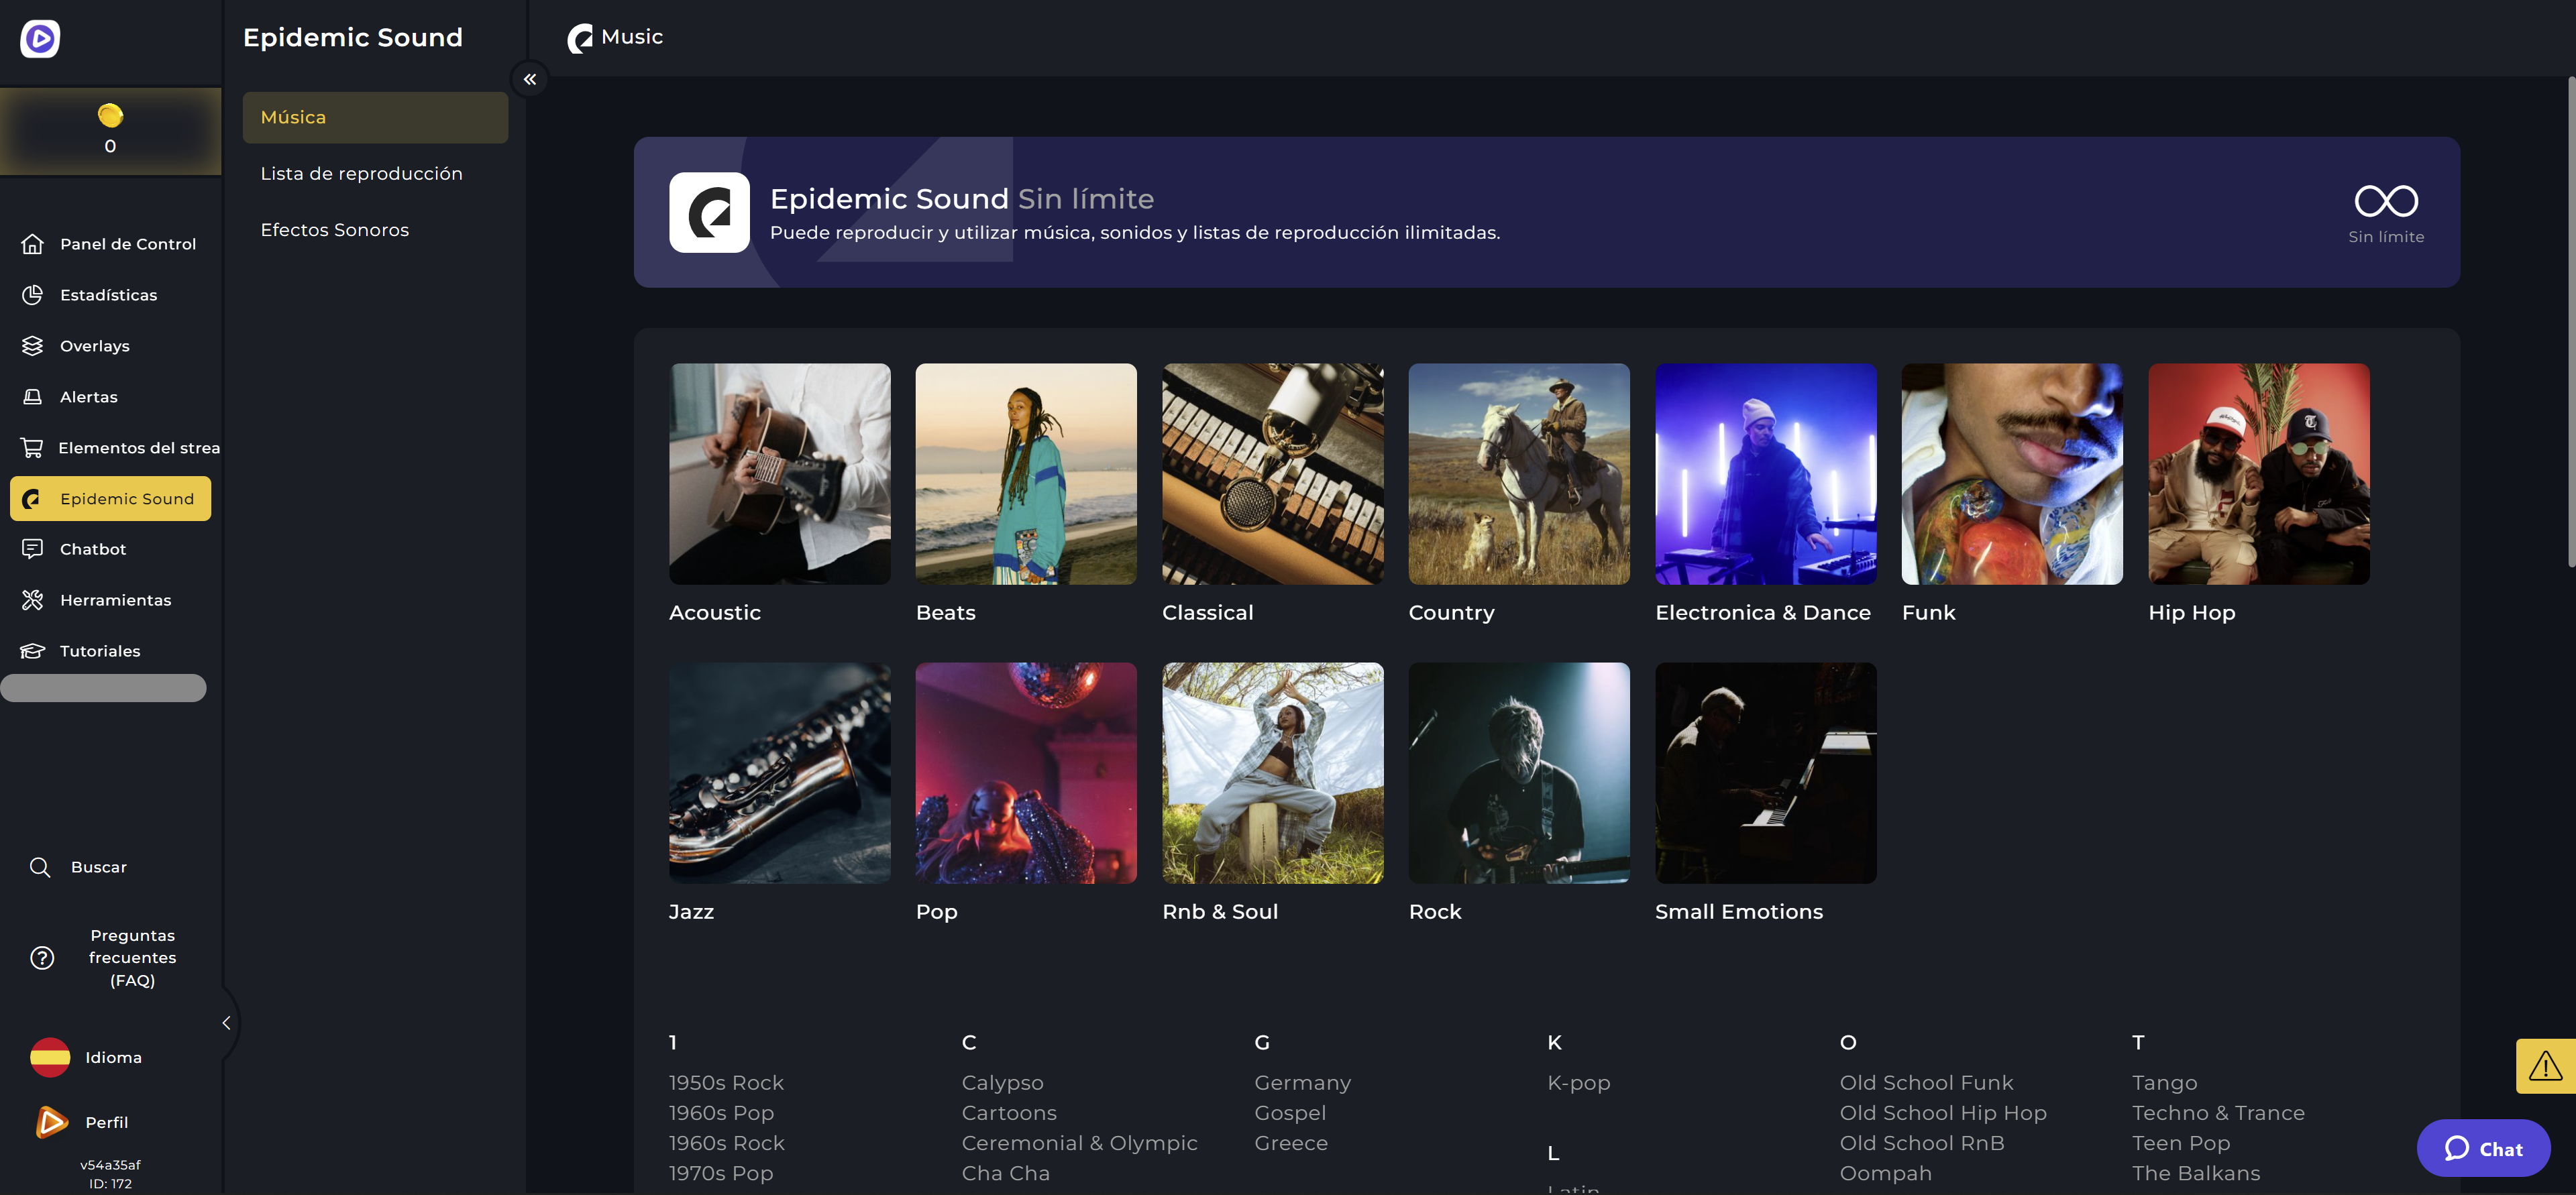
Task: Open the Perfil menu
Action: [107, 1122]
